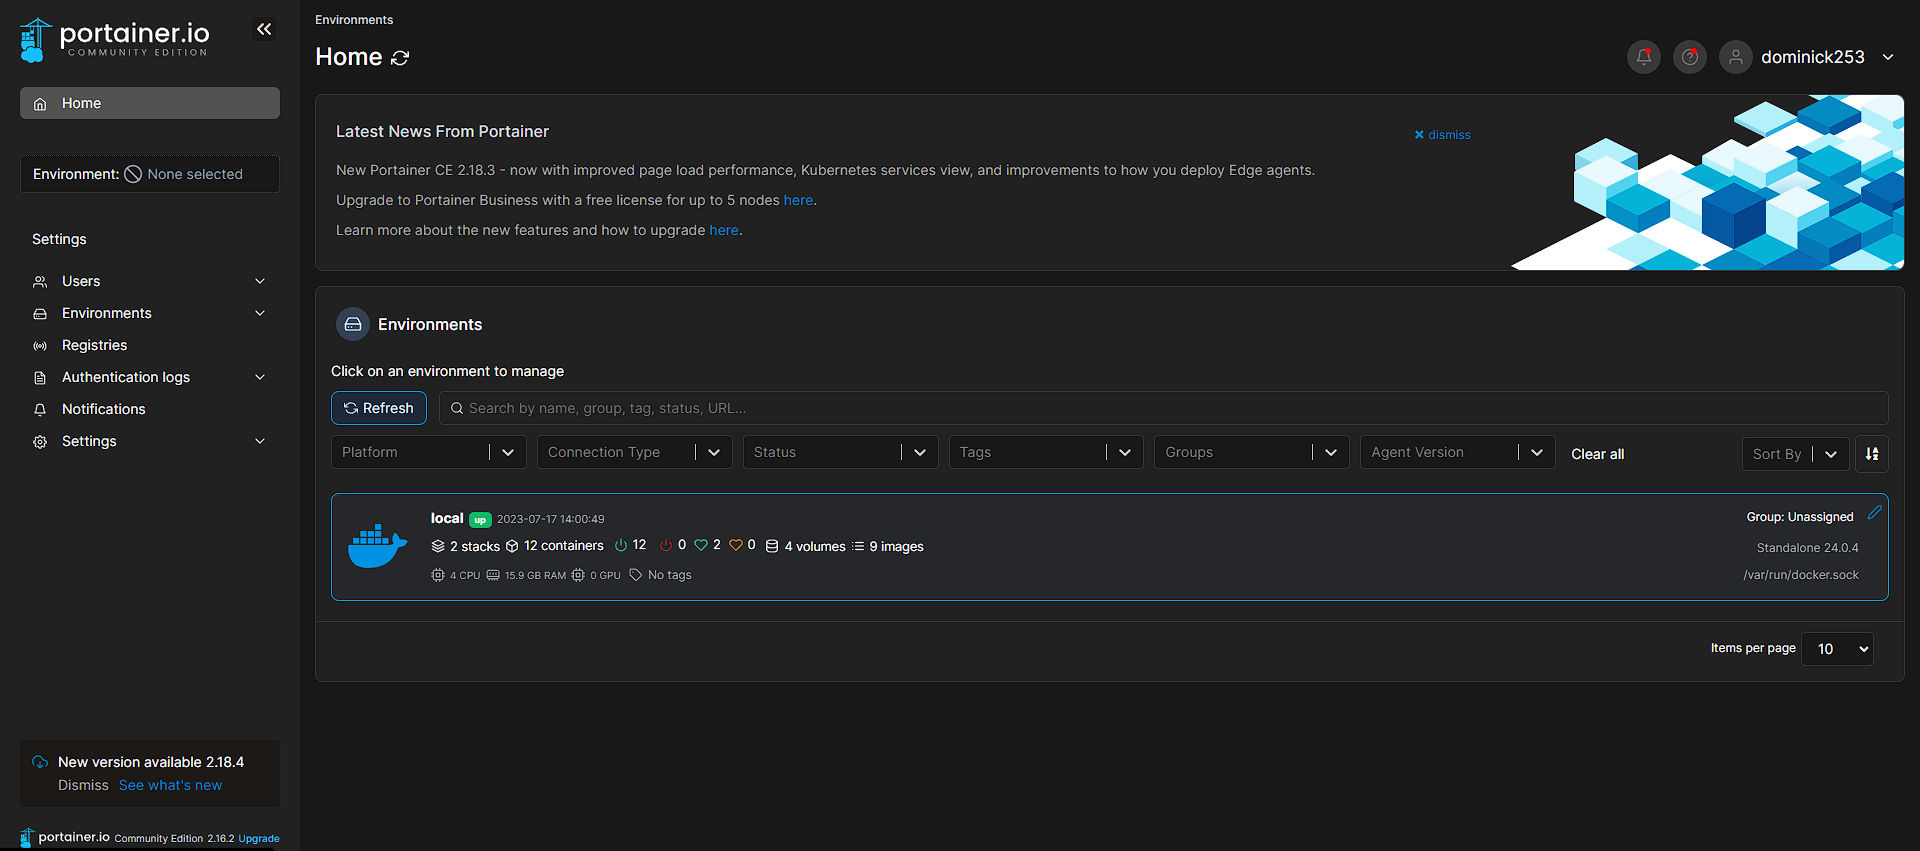This screenshot has height=851, width=1920.
Task: Open the notifications bell icon
Action: tap(1644, 57)
